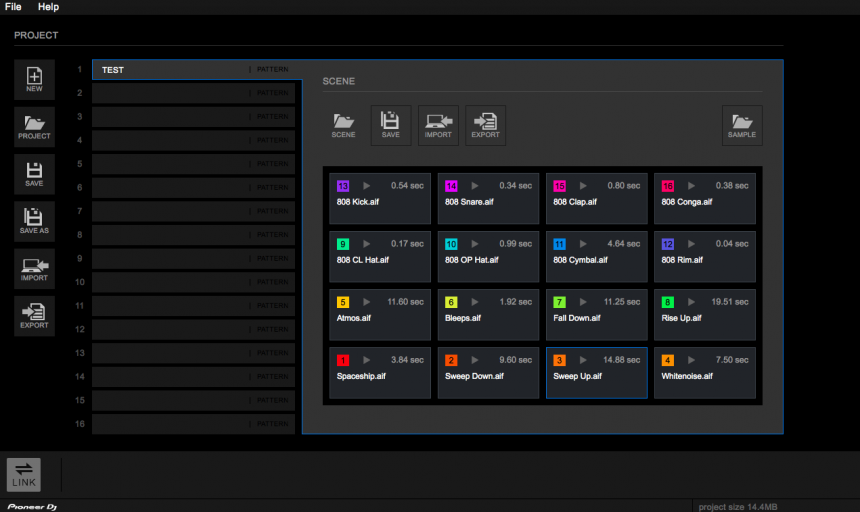Viewport: 860px width, 512px height.
Task: Click PATTERN label on TEST row
Action: coord(272,70)
